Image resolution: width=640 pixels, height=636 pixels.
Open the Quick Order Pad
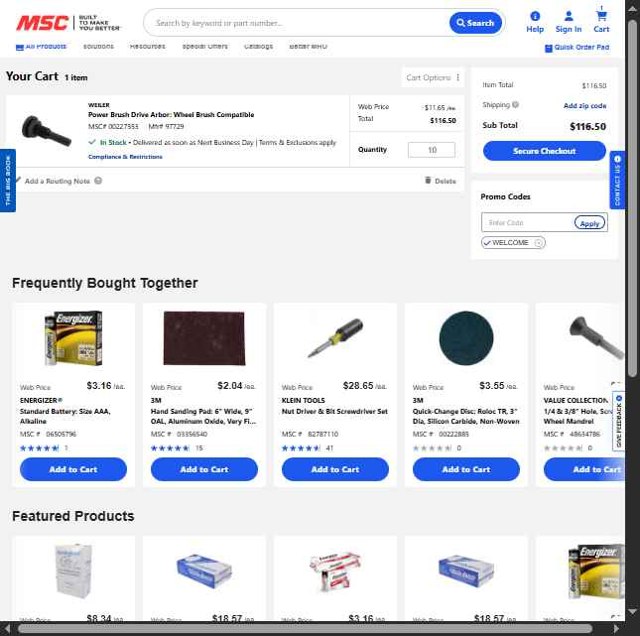coord(577,48)
